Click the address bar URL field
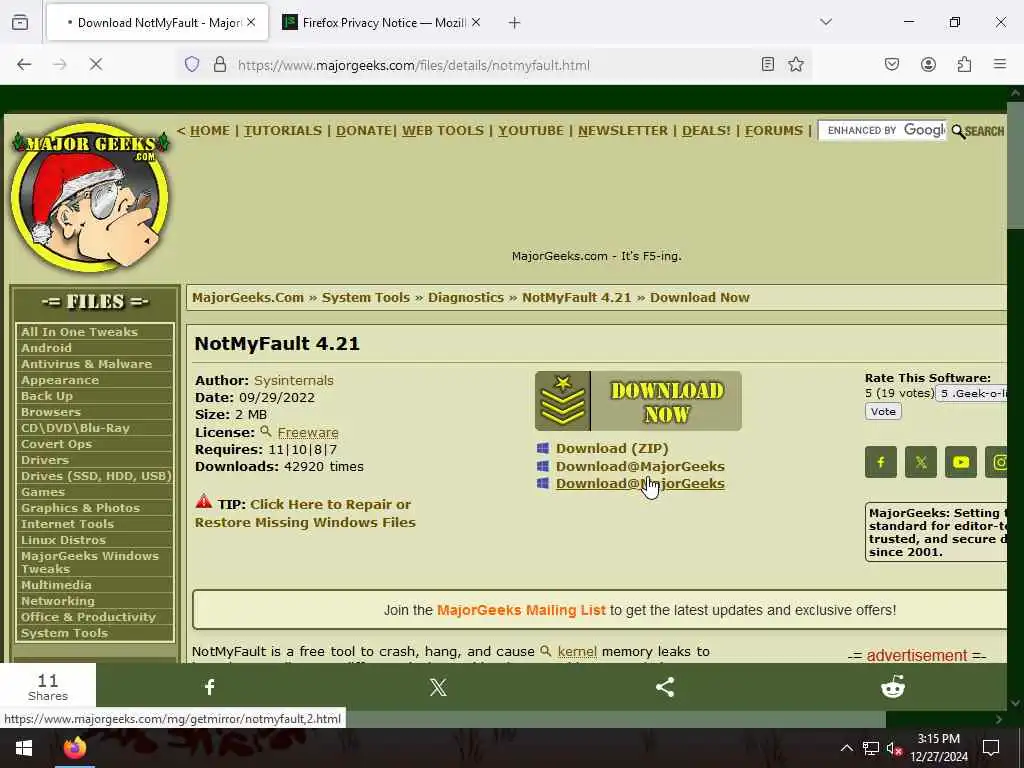 coord(496,65)
